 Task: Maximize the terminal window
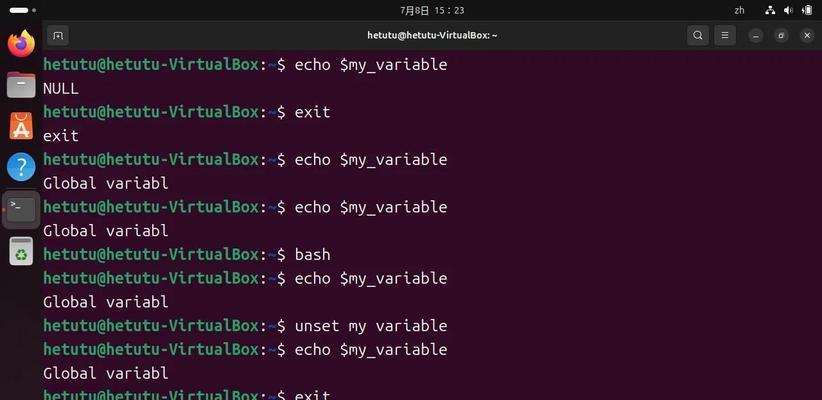[781, 36]
